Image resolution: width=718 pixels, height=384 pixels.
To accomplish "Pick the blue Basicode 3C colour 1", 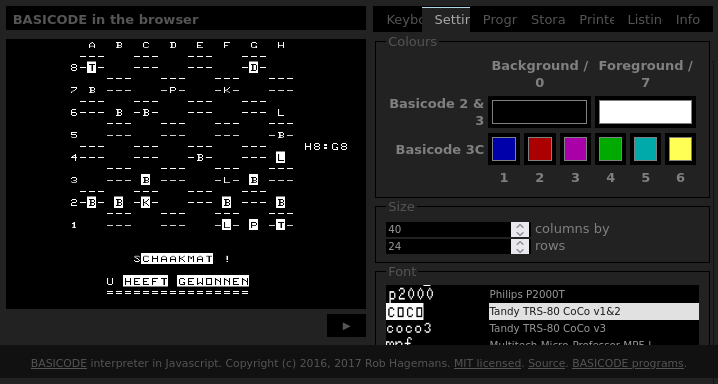I will coord(504,149).
